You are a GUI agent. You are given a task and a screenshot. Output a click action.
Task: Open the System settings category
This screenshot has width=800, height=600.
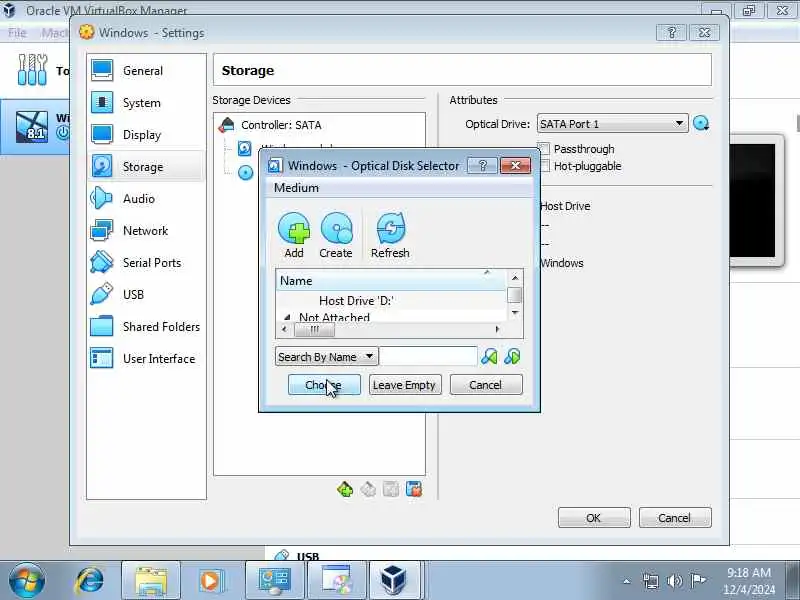coord(146,103)
